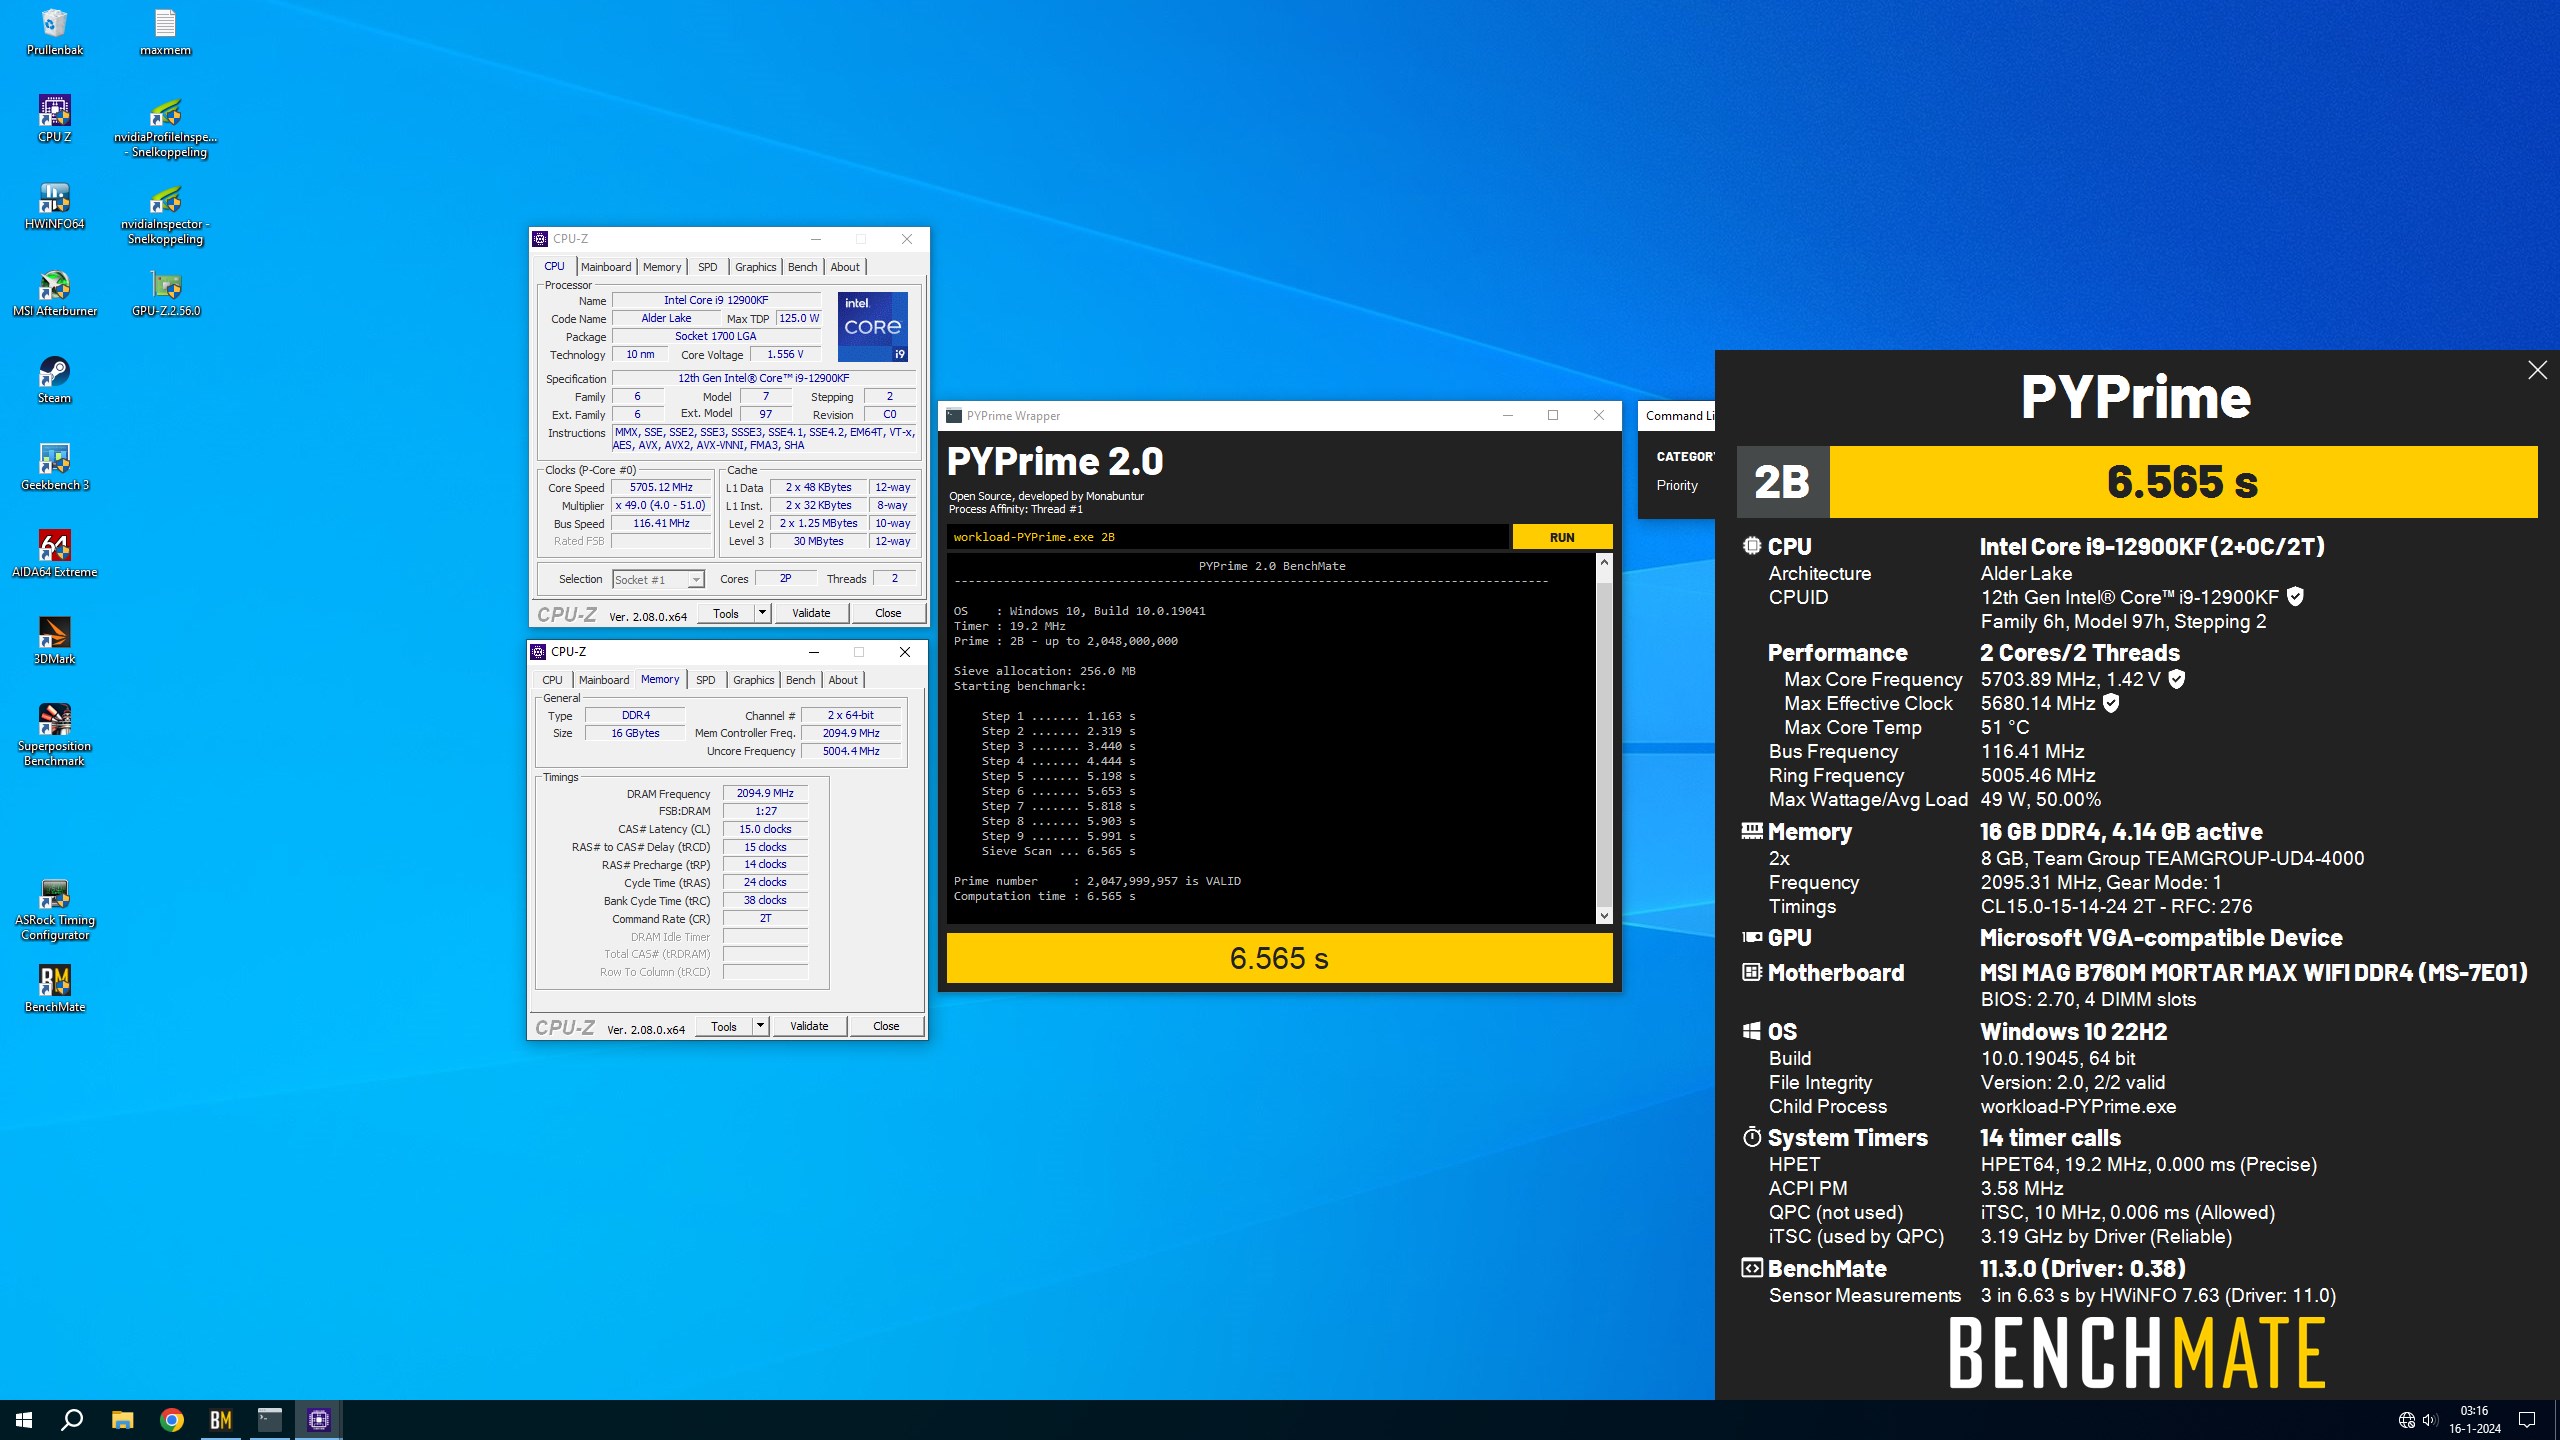Viewport: 2560px width, 1440px height.
Task: Open Bench tab in upper CPU-Z
Action: pos(803,267)
